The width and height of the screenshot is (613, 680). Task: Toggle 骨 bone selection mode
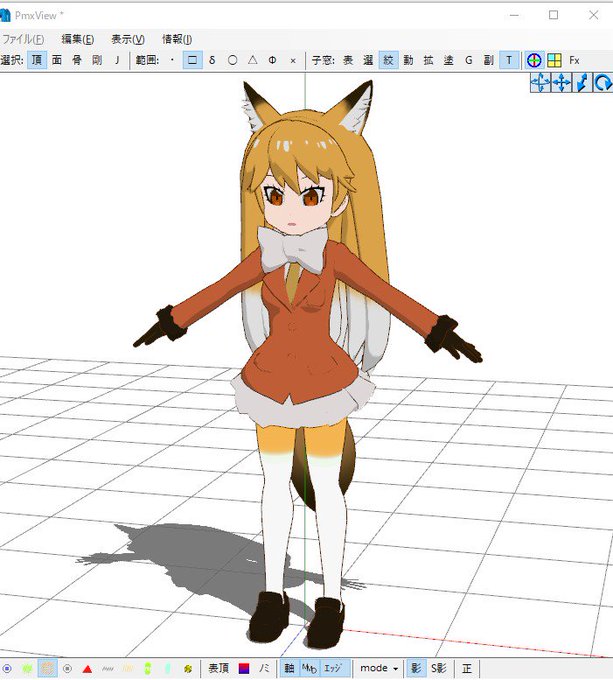(x=77, y=60)
